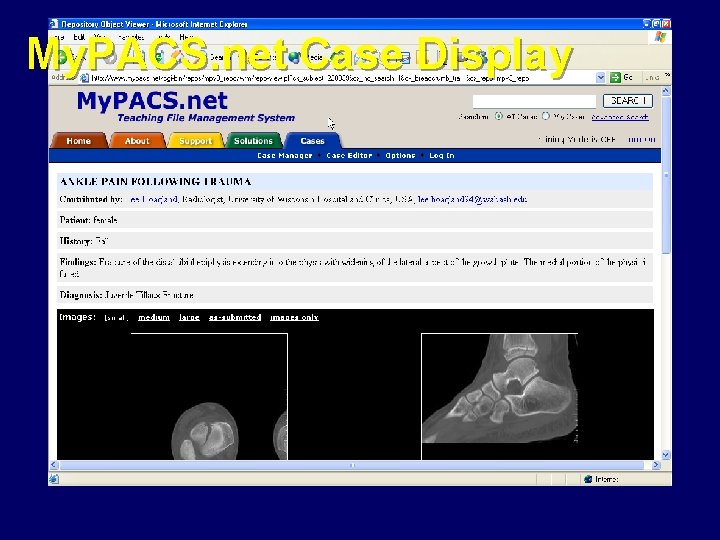Expand the address bar dropdown arrow

click(x=600, y=78)
